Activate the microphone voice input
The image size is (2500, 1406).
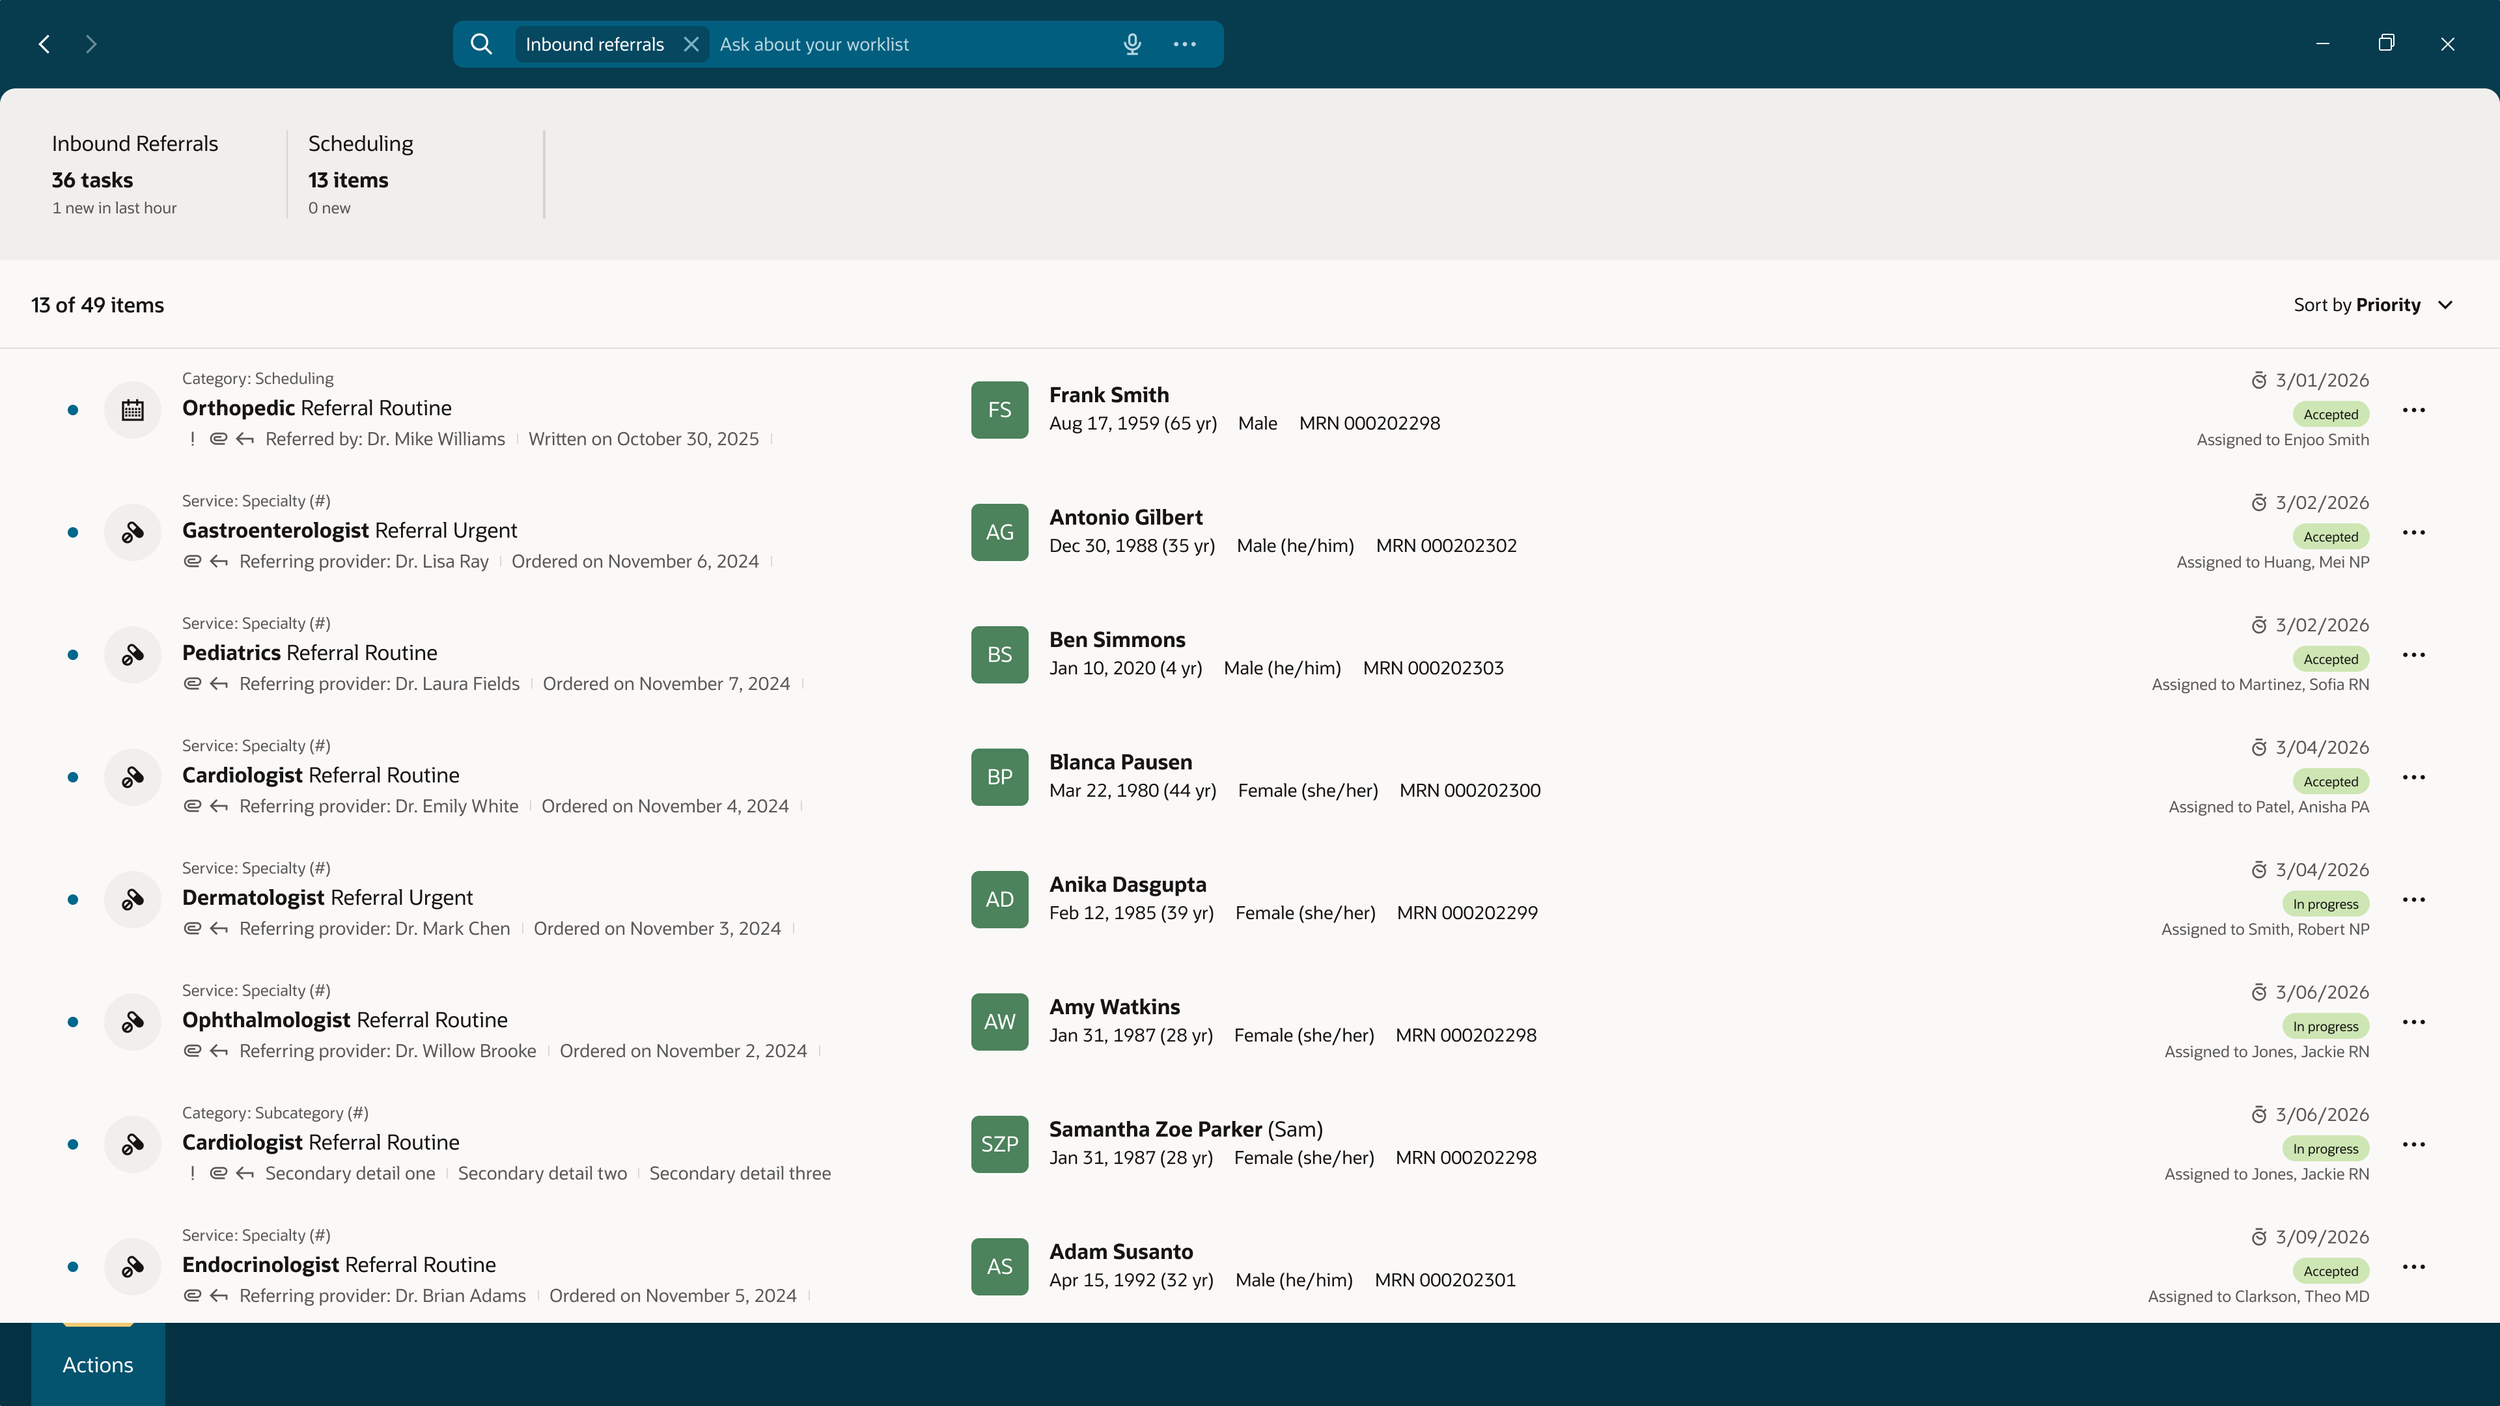(1132, 44)
